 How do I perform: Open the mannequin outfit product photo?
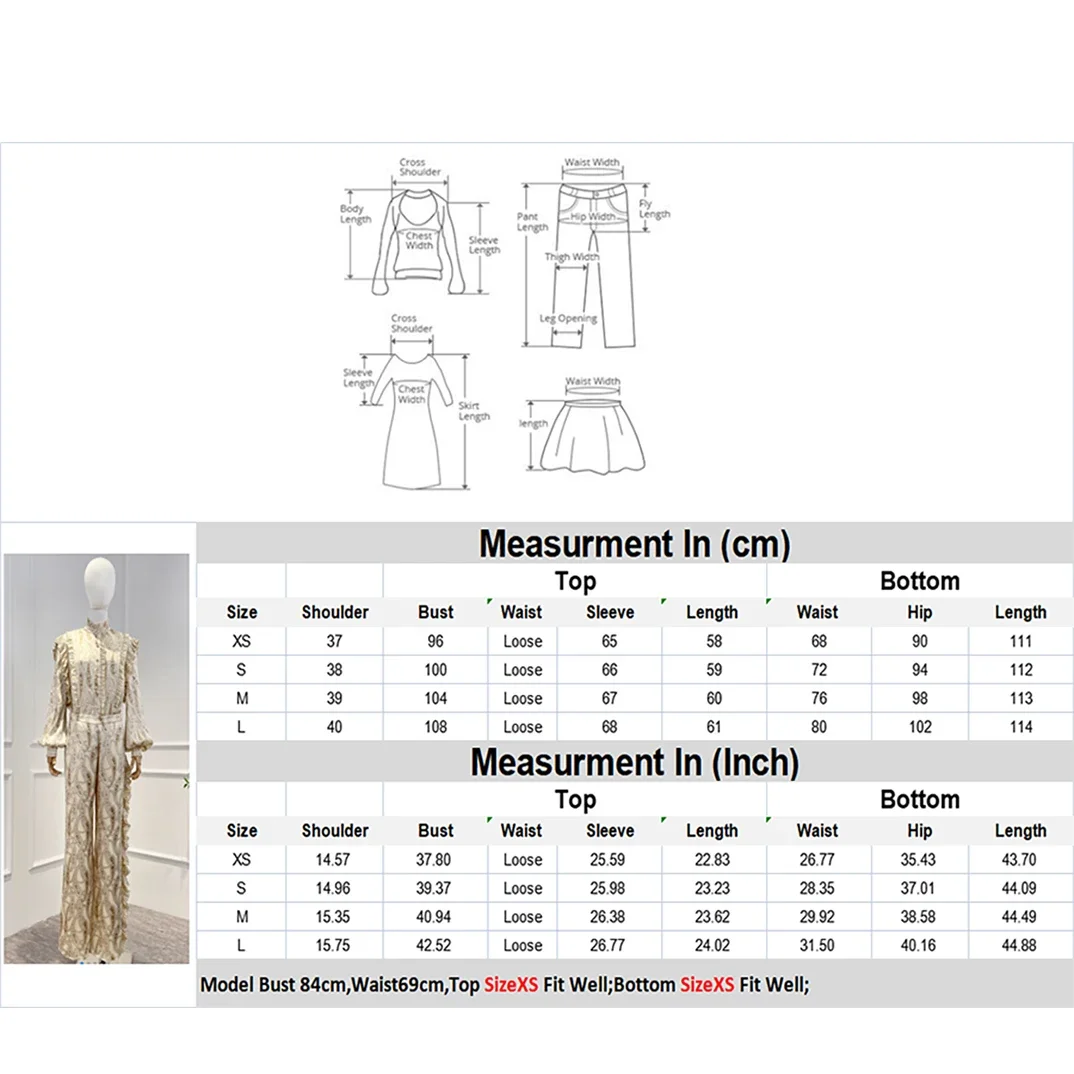97,759
